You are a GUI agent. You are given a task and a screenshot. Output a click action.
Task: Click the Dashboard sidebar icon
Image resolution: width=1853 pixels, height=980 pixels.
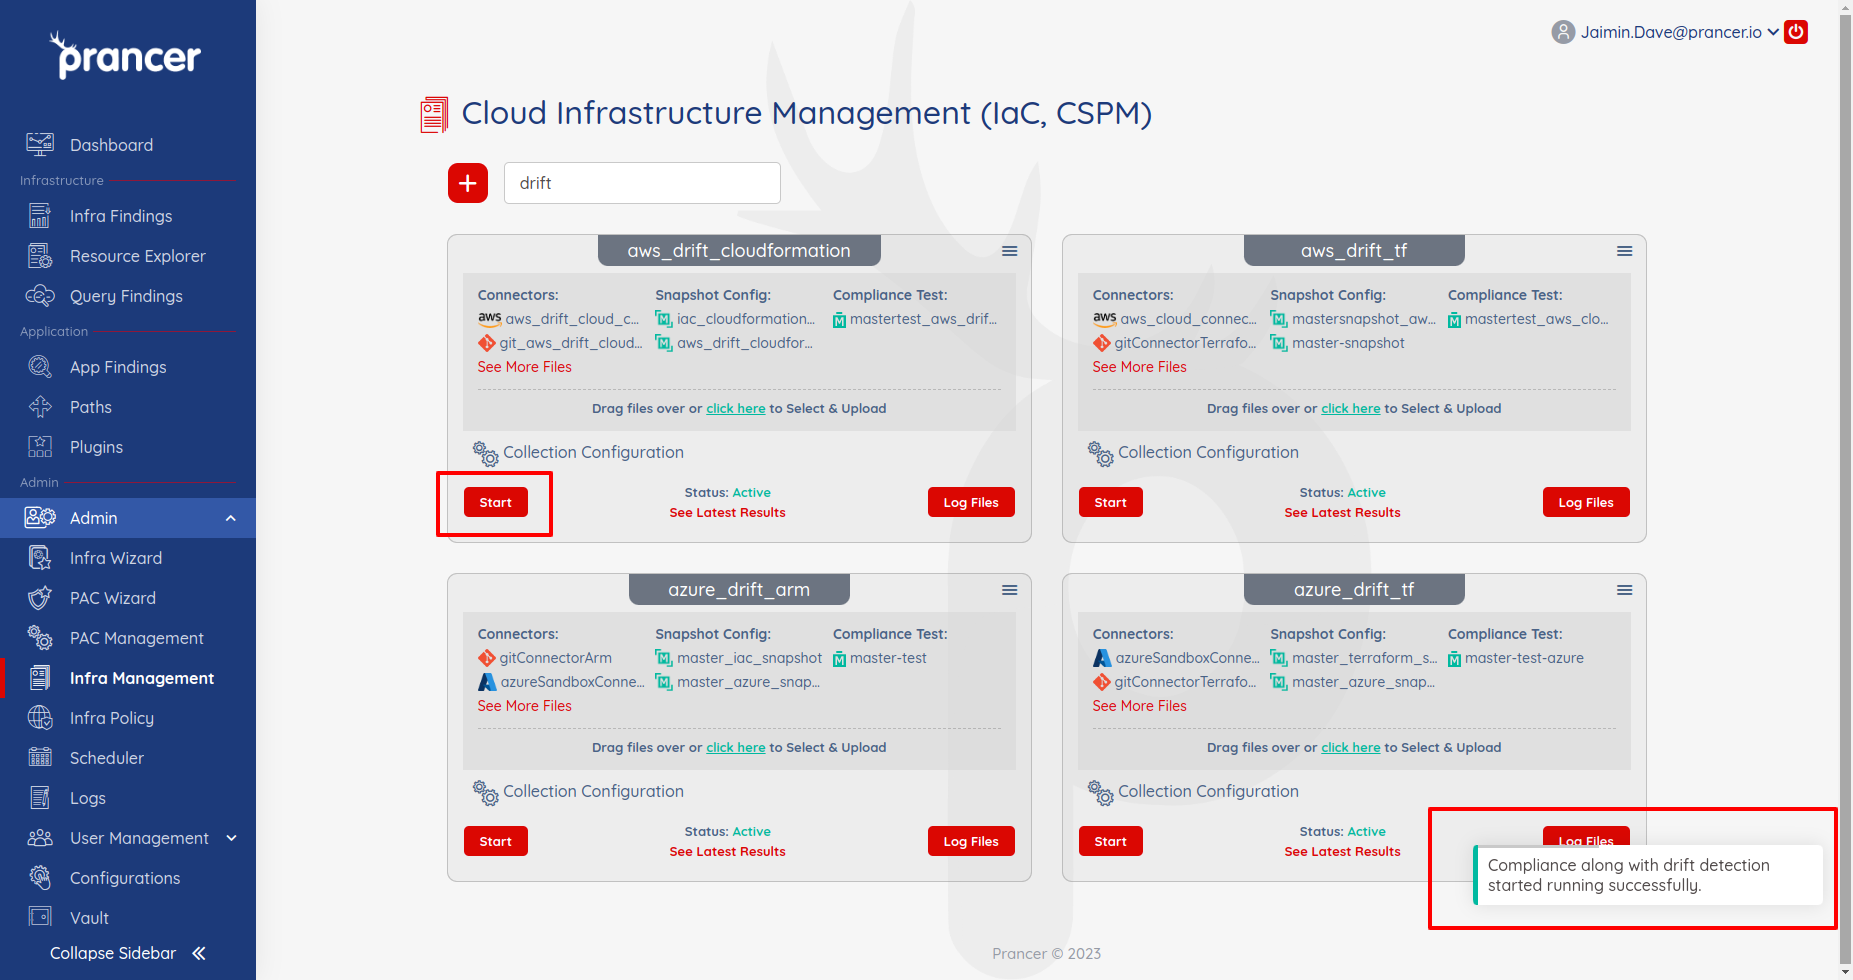[40, 145]
